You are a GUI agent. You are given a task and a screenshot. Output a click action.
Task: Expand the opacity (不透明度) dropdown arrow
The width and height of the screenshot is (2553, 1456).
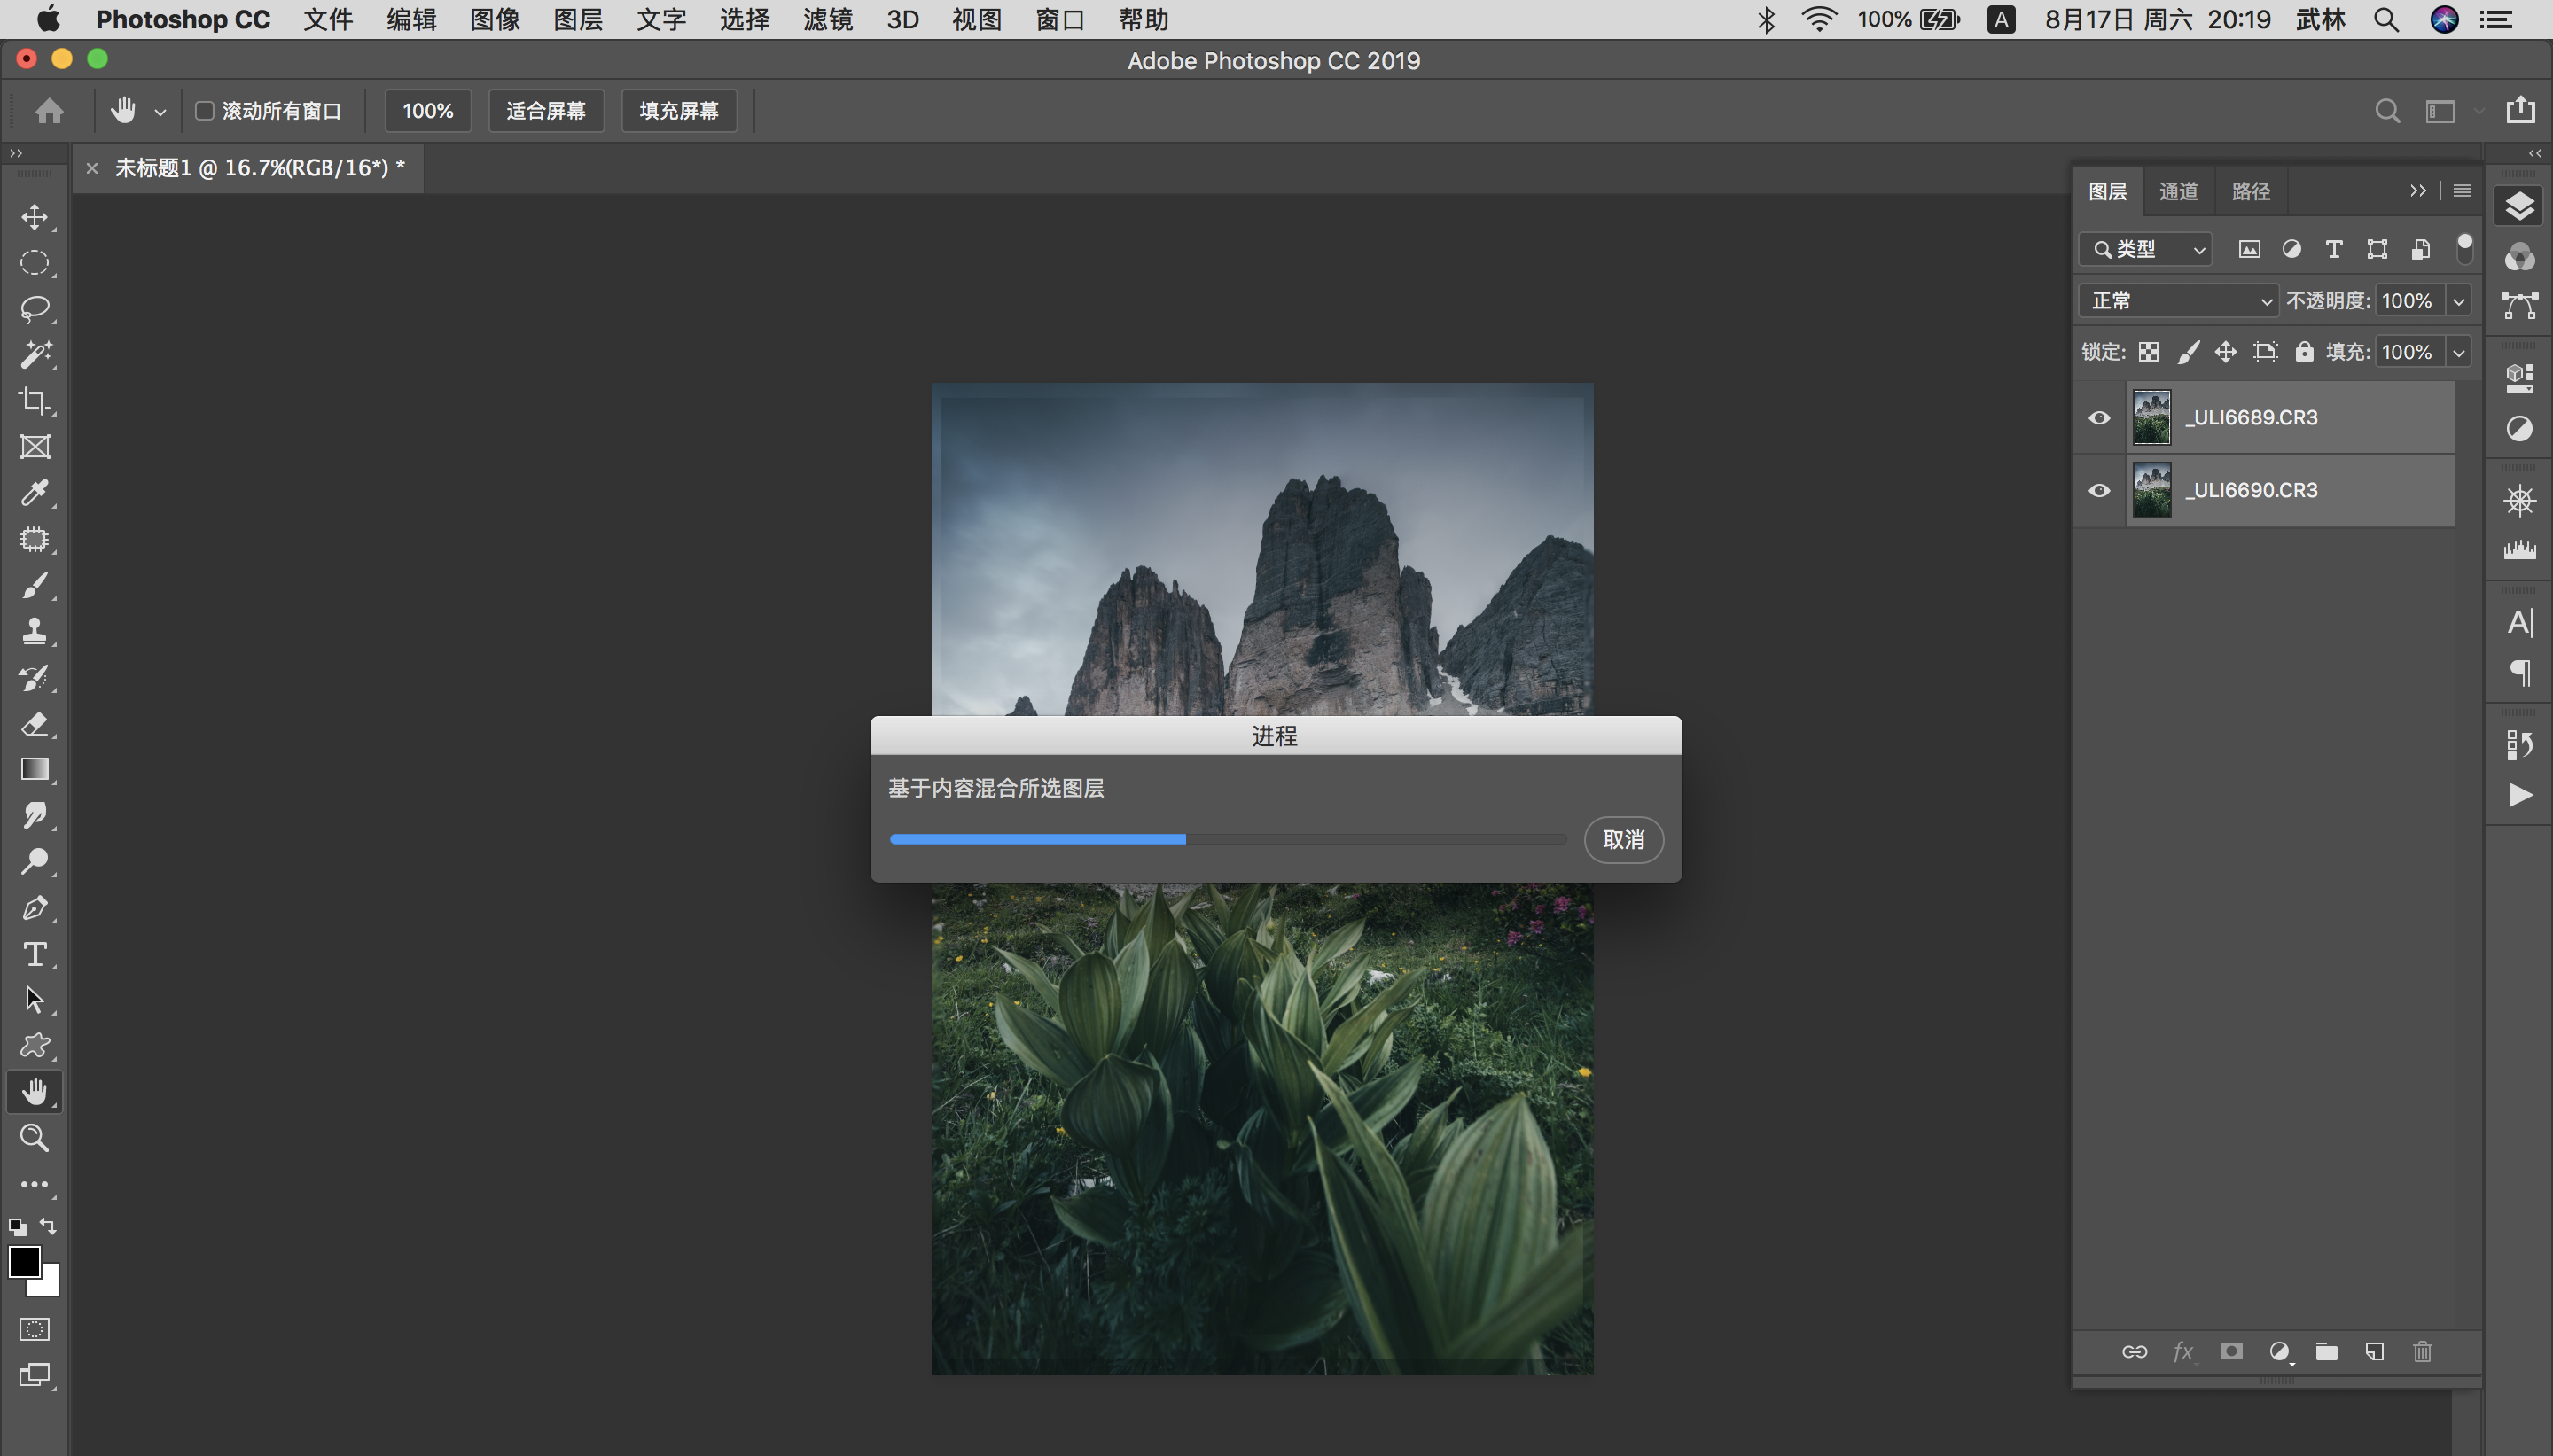[2459, 301]
